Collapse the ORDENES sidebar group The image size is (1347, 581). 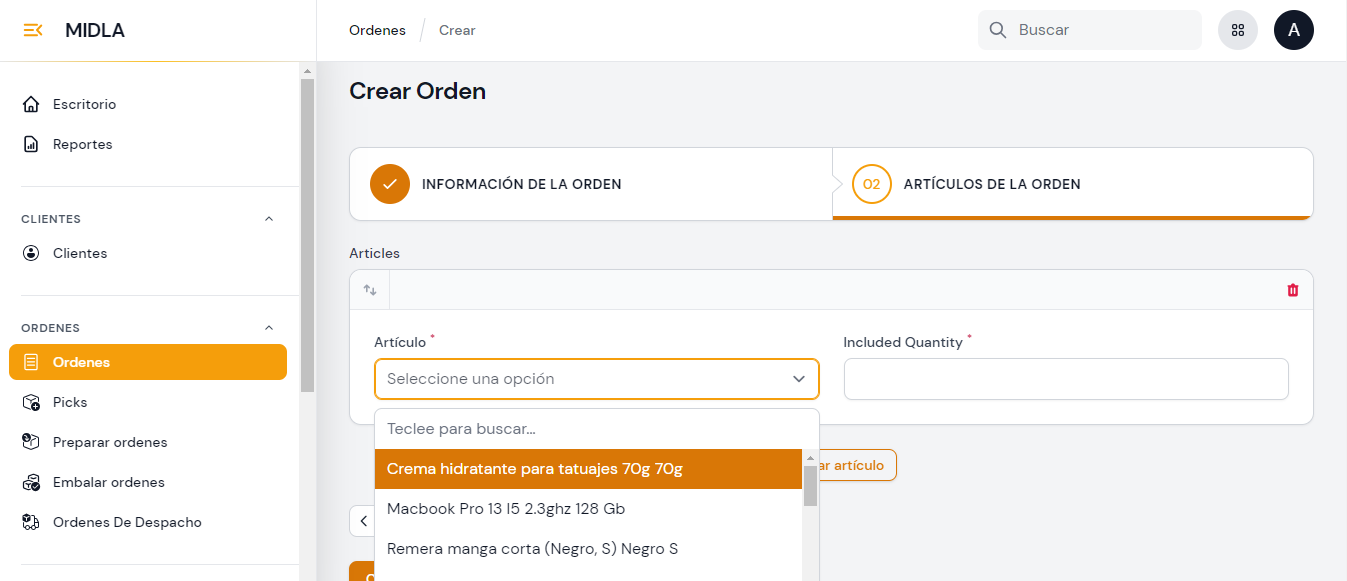(x=268, y=328)
